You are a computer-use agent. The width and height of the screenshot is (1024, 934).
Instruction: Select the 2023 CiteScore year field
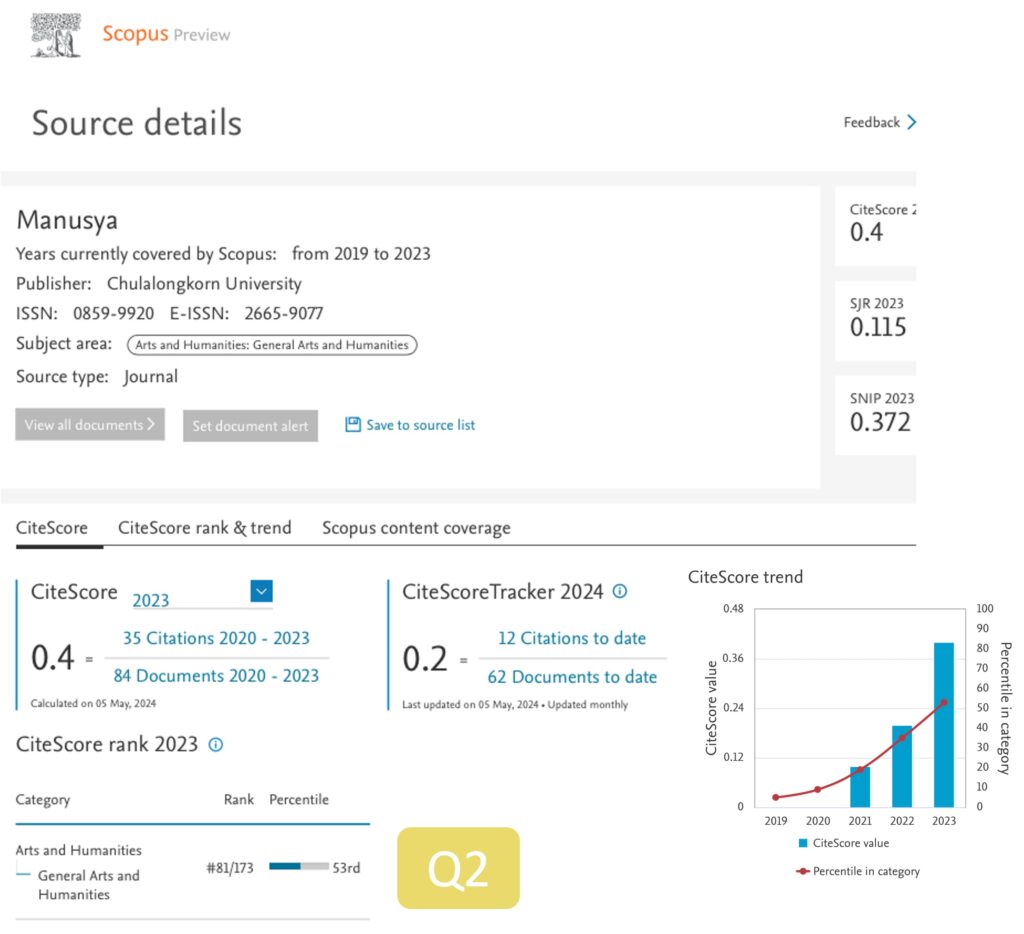click(202, 599)
